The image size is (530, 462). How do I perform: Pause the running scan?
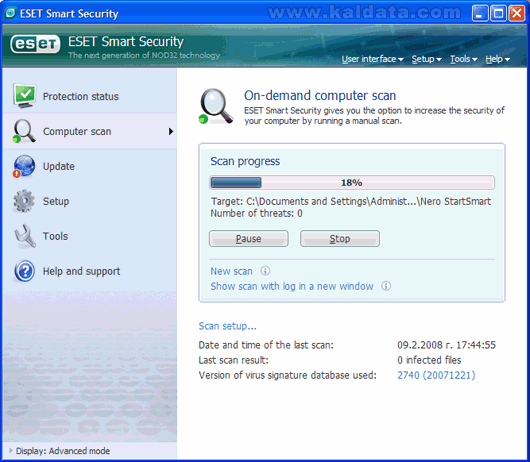249,239
